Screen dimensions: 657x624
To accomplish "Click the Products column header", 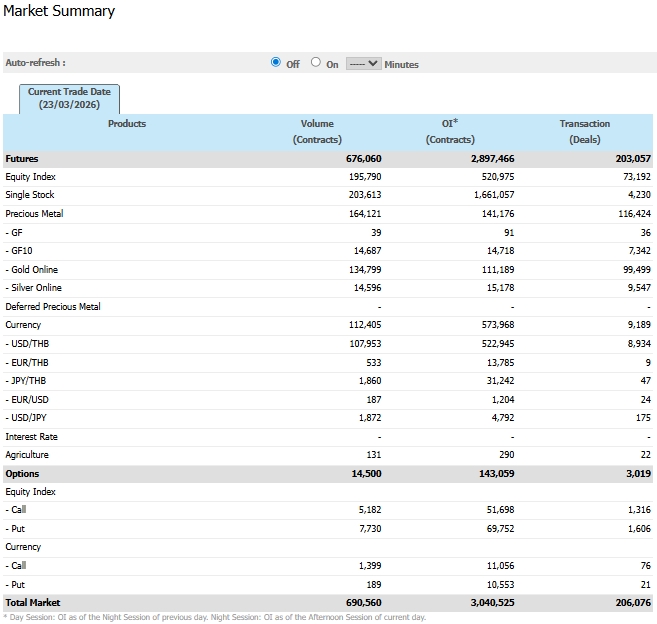I will [x=127, y=124].
